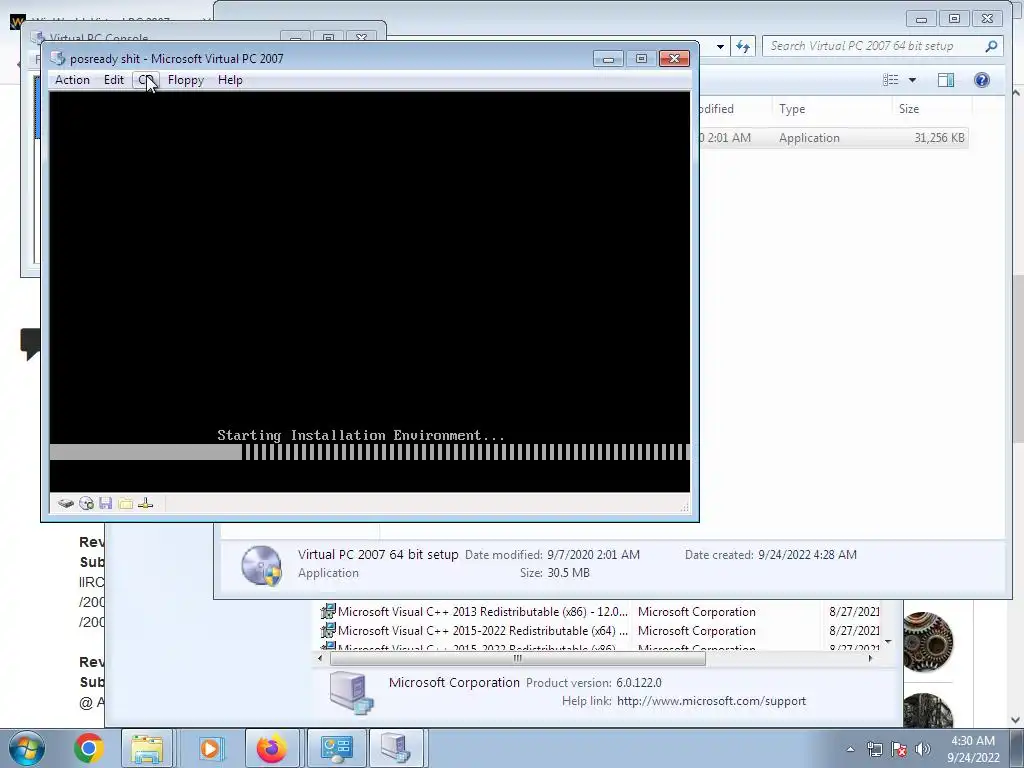Click the Microsoft Corporation program icon in details

351,692
